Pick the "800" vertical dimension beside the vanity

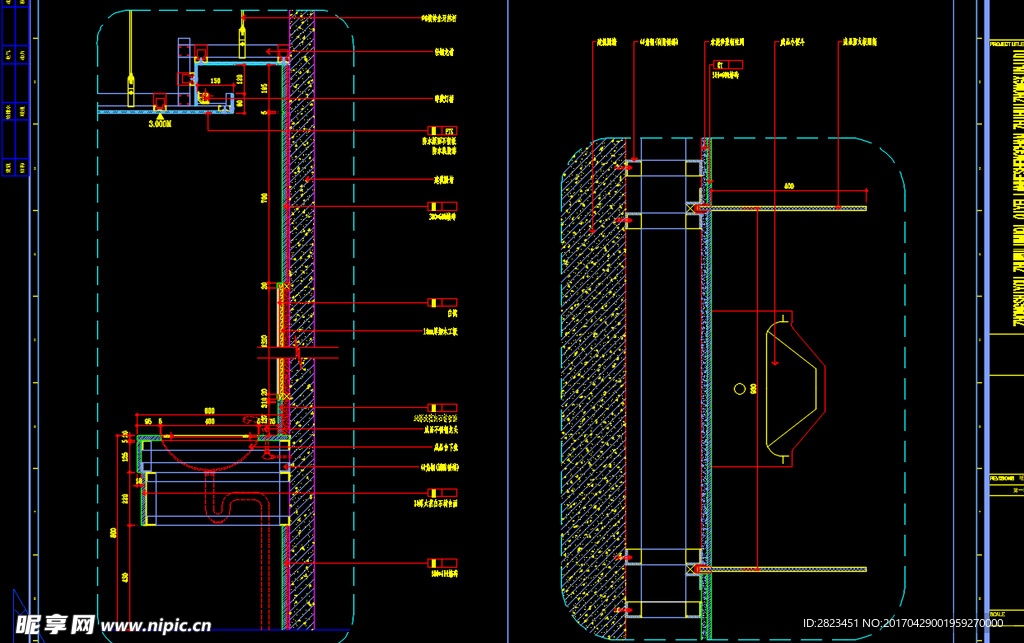114,533
